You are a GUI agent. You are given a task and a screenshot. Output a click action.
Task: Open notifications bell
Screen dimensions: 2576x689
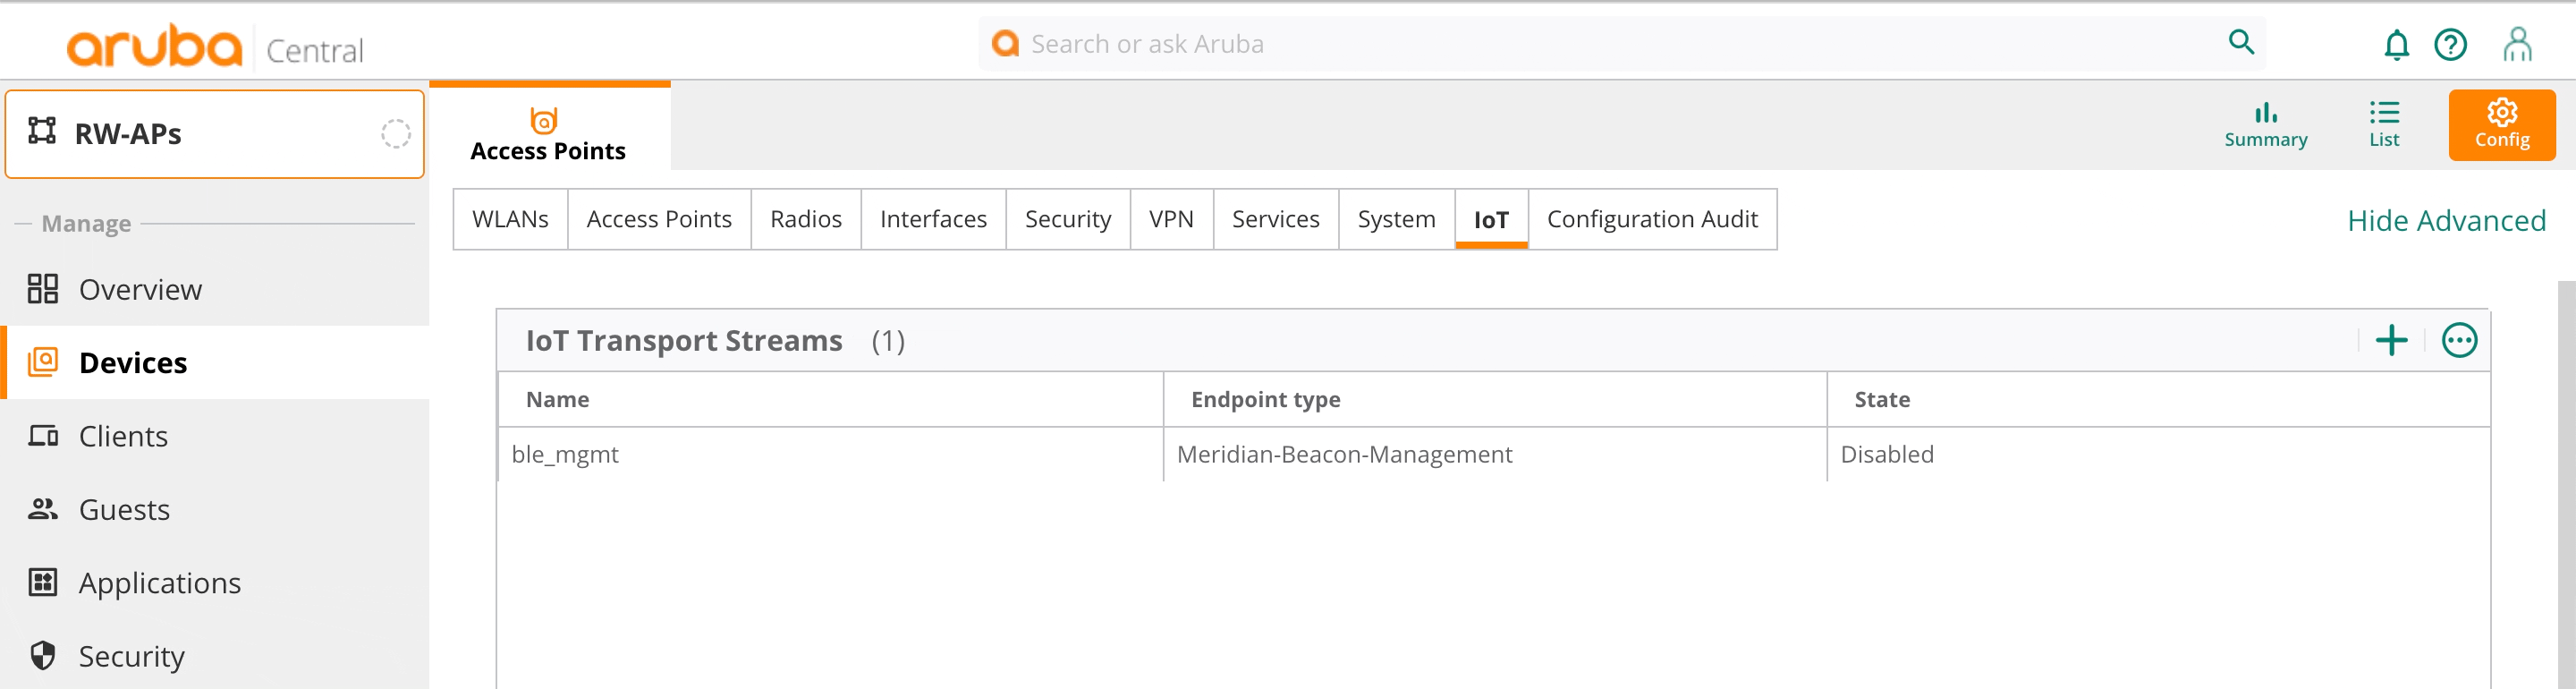point(2396,44)
